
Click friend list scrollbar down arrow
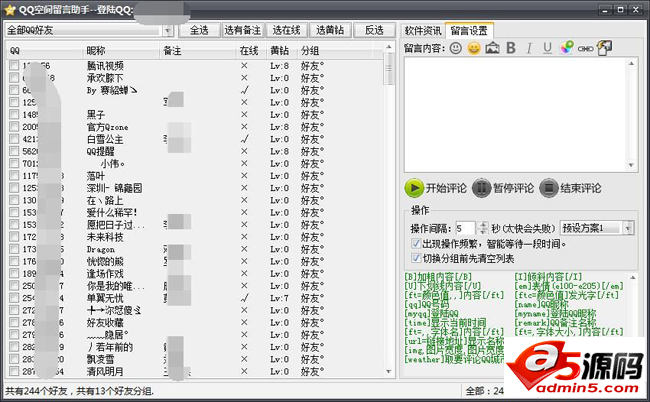[388, 371]
